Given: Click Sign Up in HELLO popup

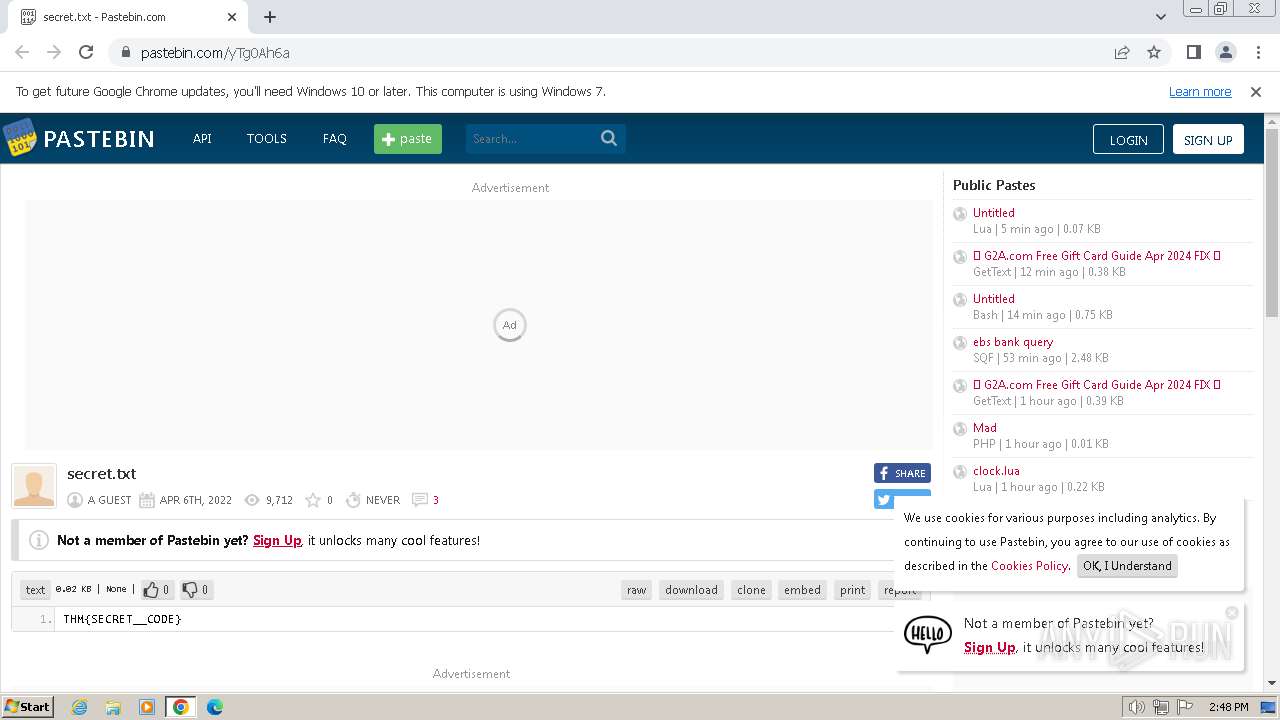Looking at the screenshot, I should (x=990, y=648).
